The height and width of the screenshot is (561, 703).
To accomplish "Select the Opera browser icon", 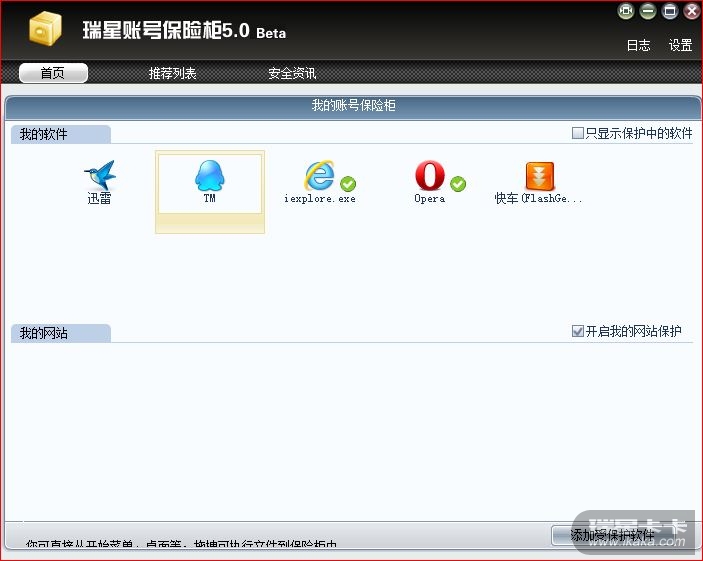I will 430,175.
